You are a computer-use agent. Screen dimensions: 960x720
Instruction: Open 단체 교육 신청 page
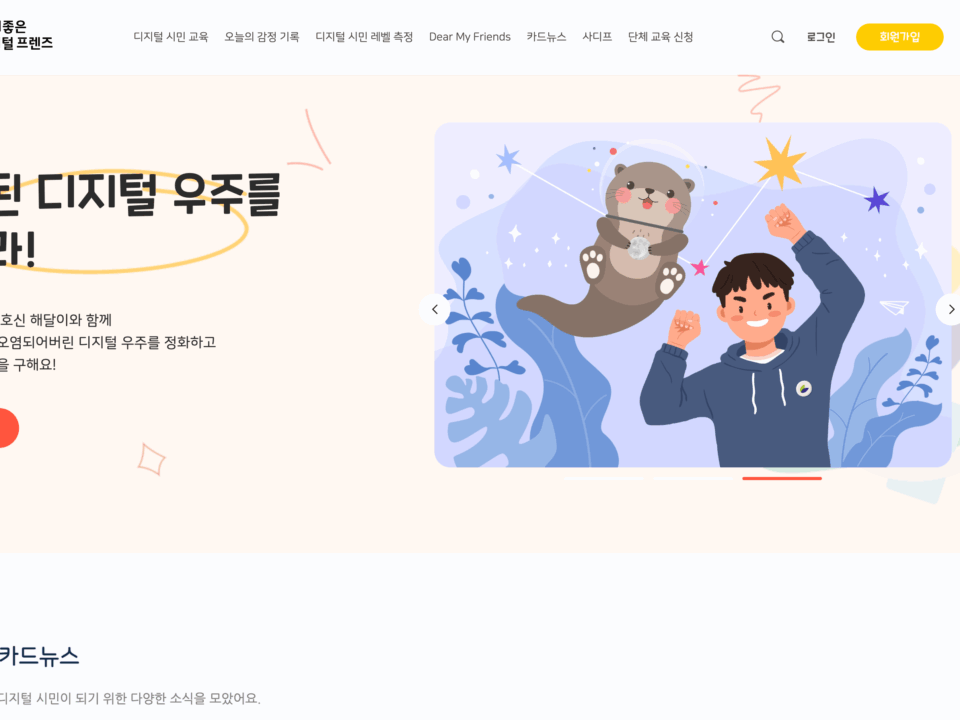pos(661,37)
